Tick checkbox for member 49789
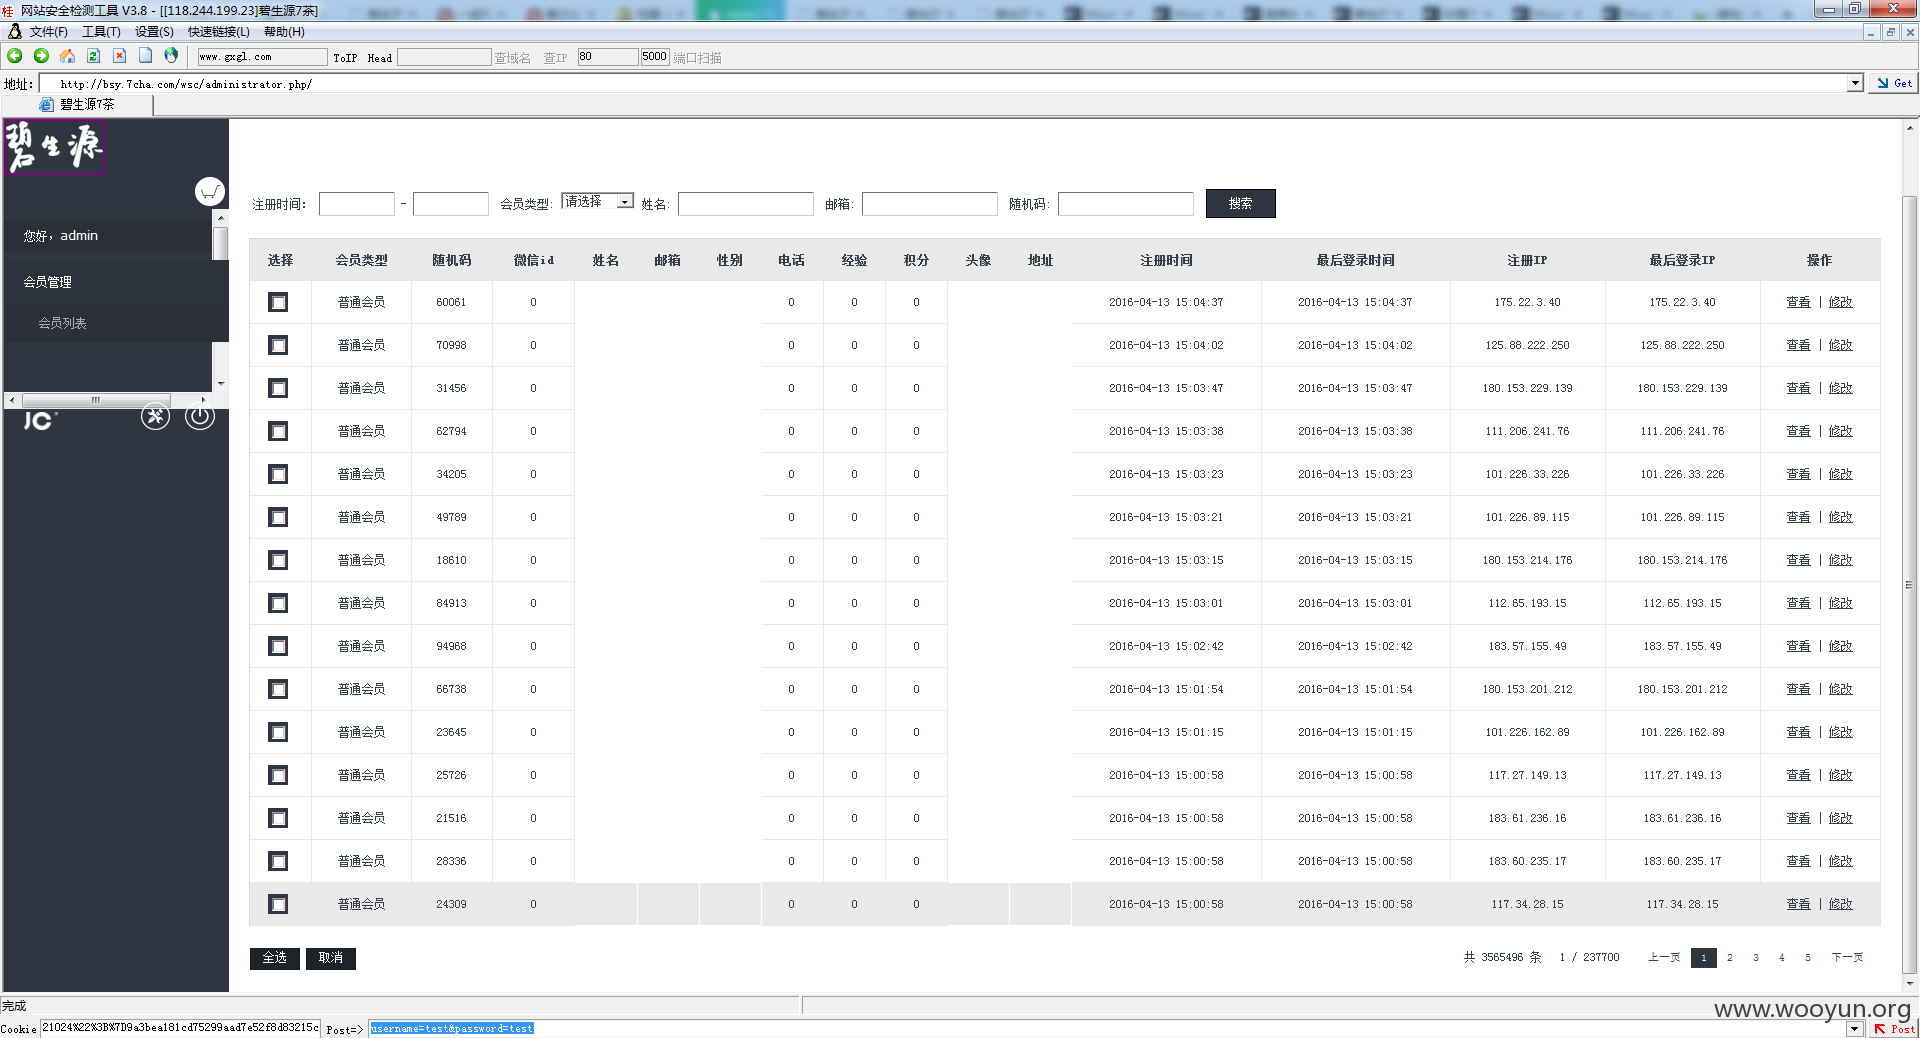 [278, 517]
